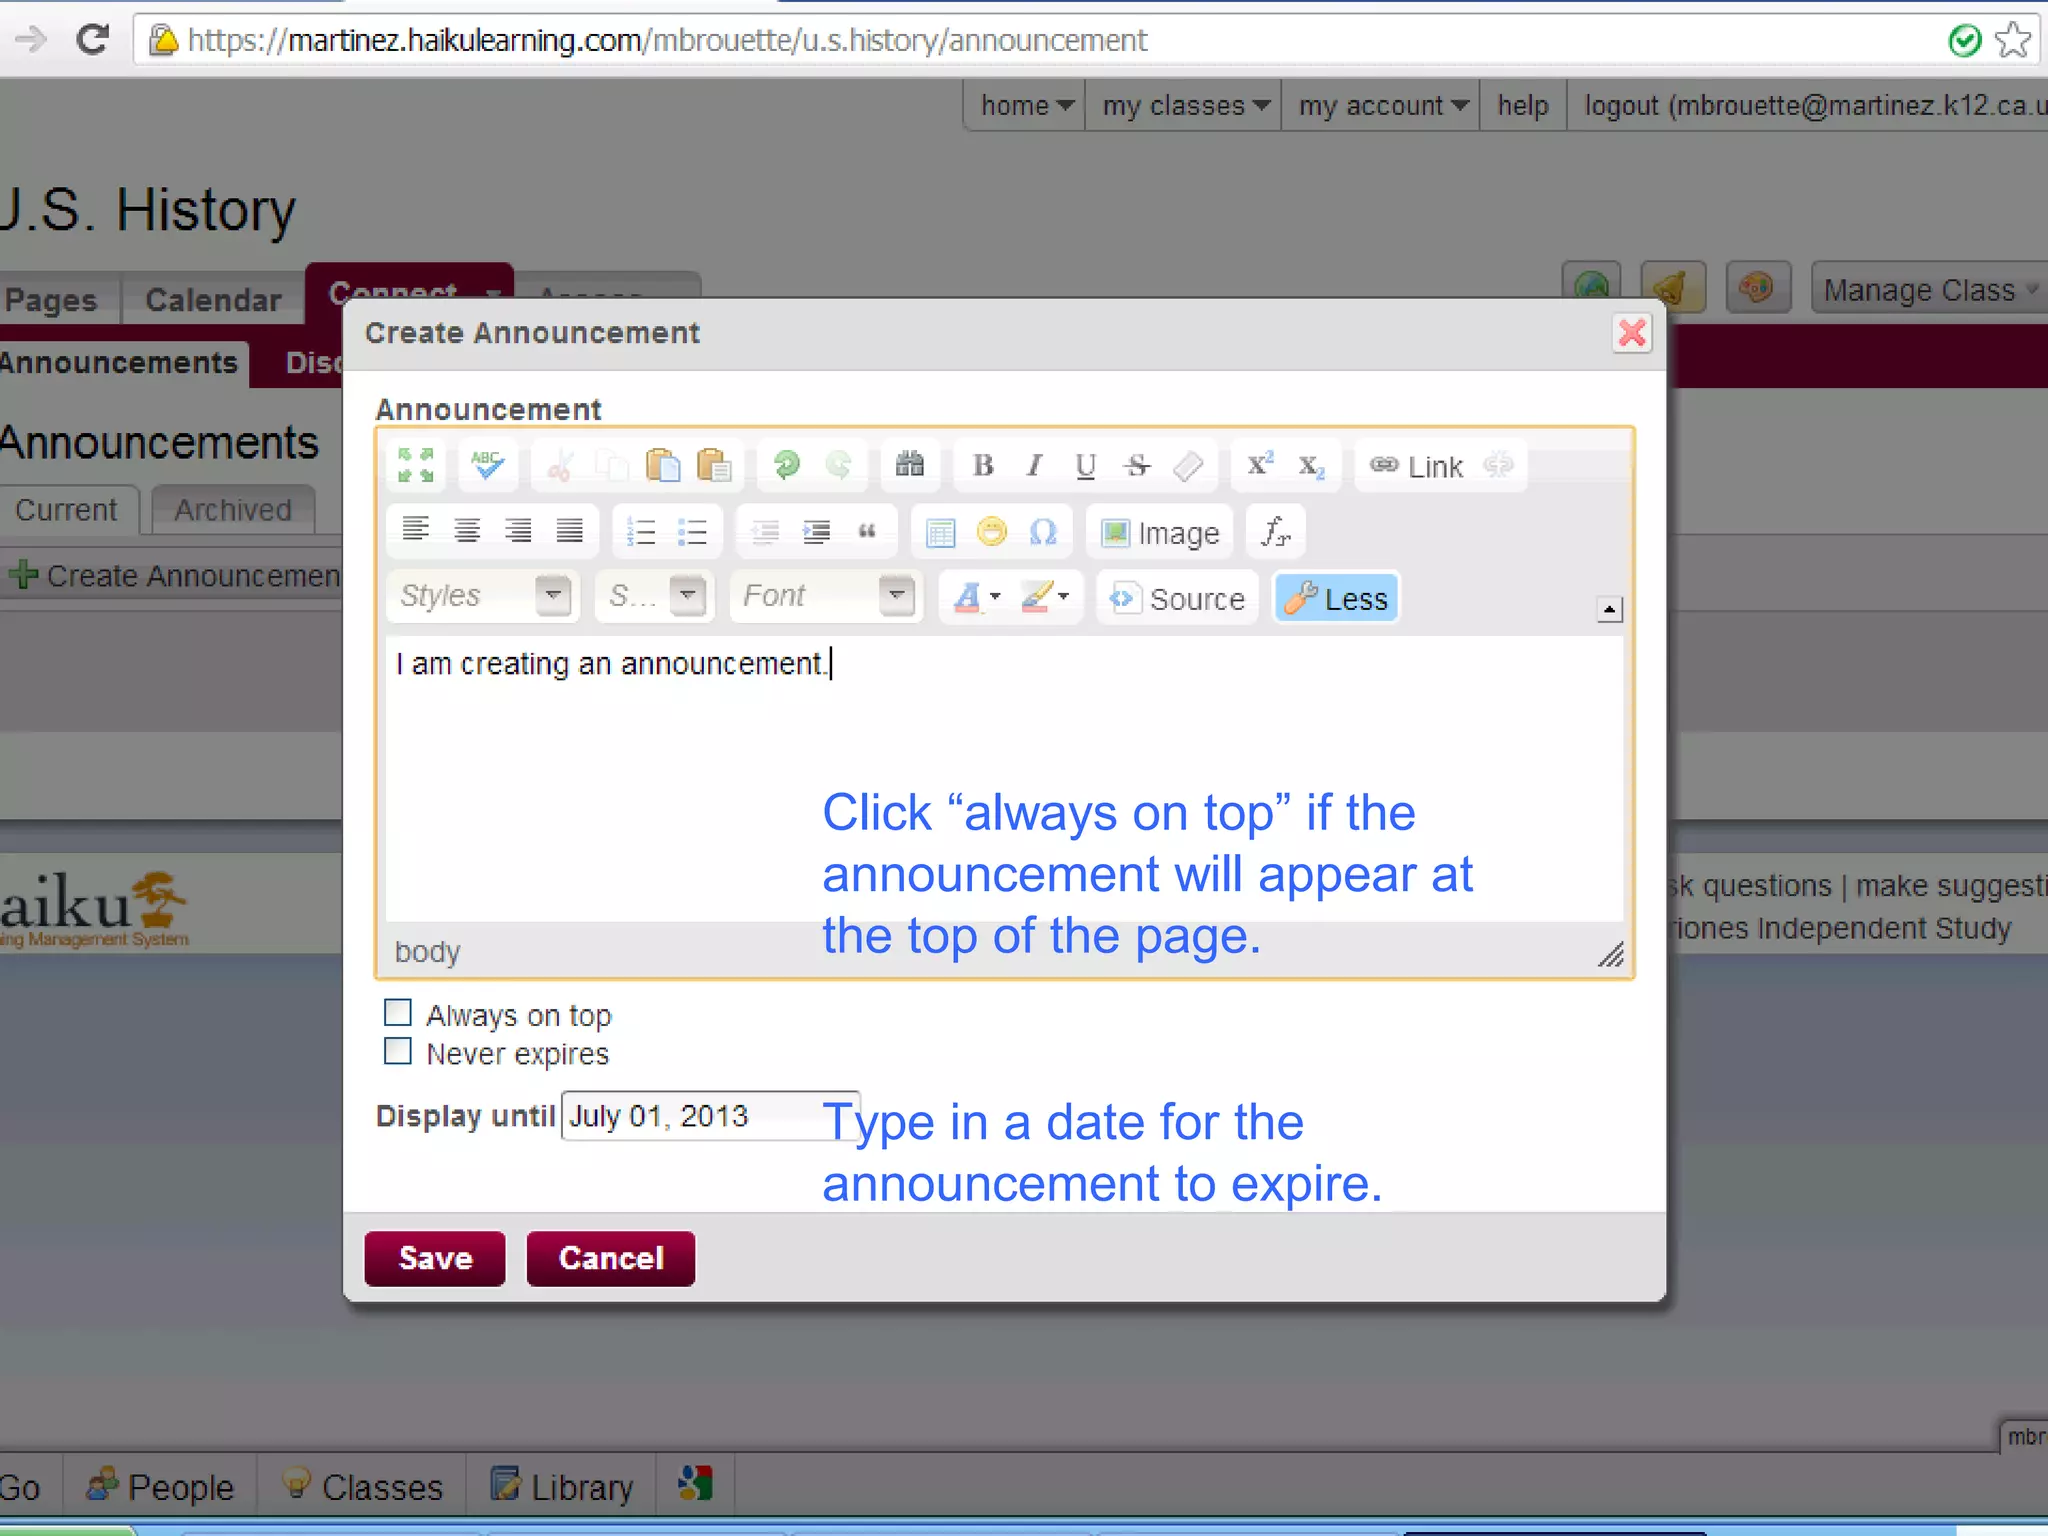Image resolution: width=2048 pixels, height=1536 pixels.
Task: Open the Calendar tab
Action: coord(213,300)
